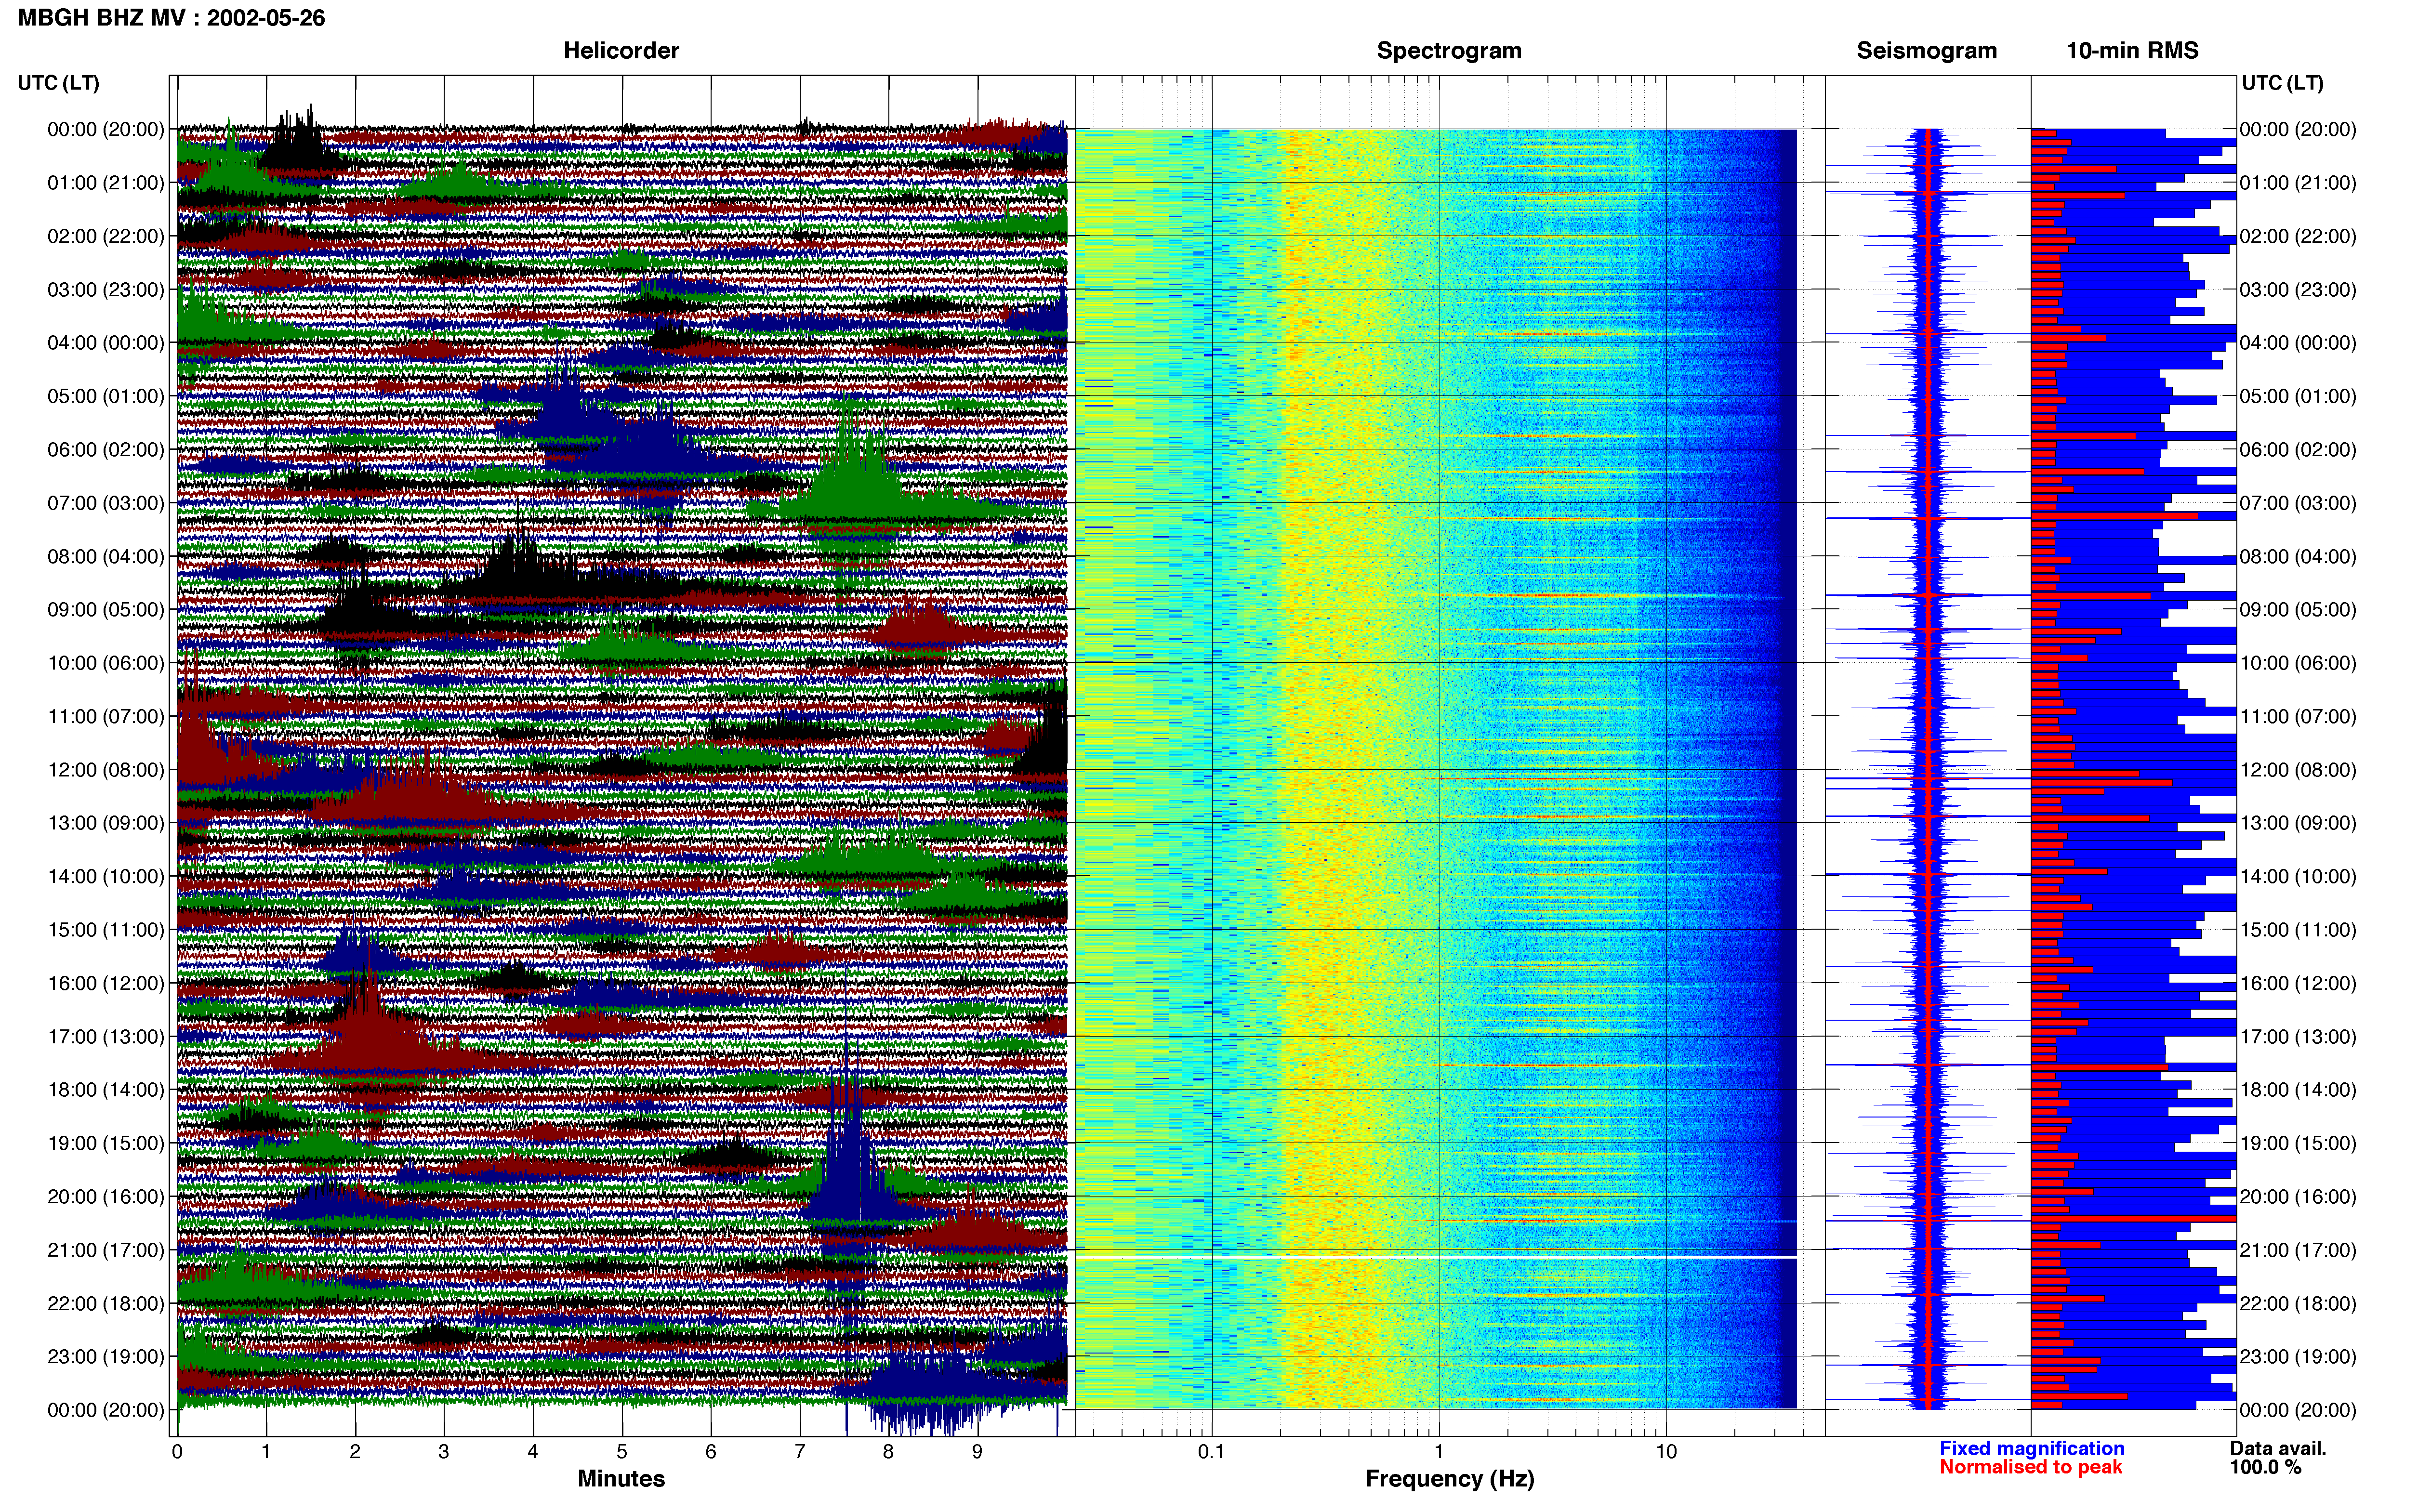Click left time label '13:00 (09:00)'
This screenshot has height=1512, width=2418.
106,823
